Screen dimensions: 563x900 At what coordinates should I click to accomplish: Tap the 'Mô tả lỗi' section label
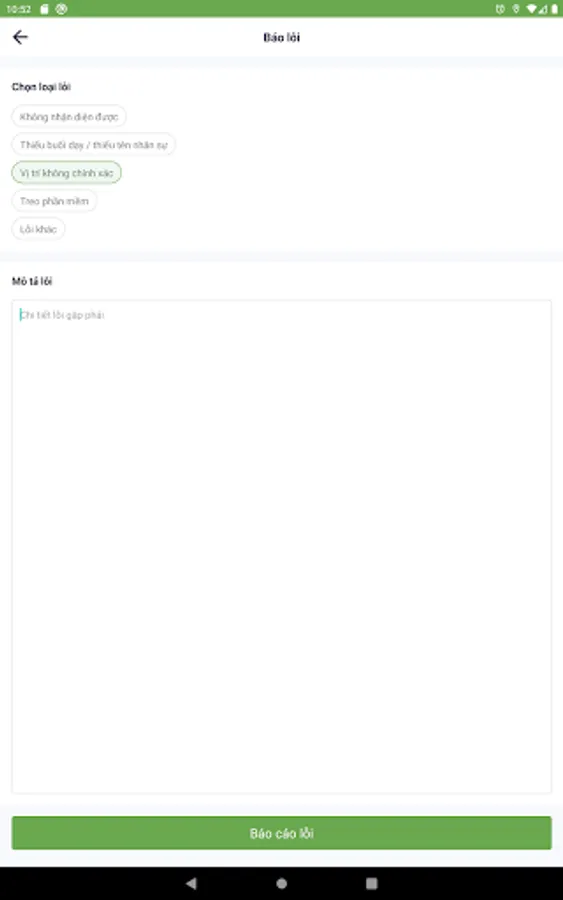tap(32, 281)
